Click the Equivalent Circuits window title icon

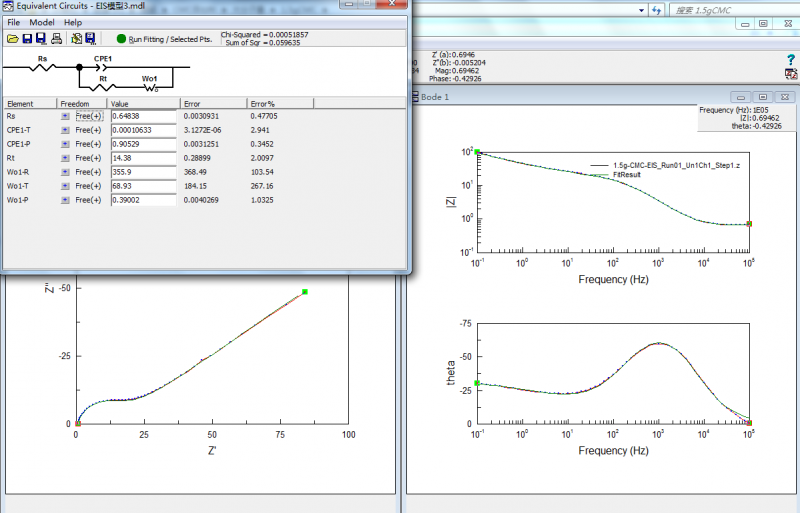point(8,6)
